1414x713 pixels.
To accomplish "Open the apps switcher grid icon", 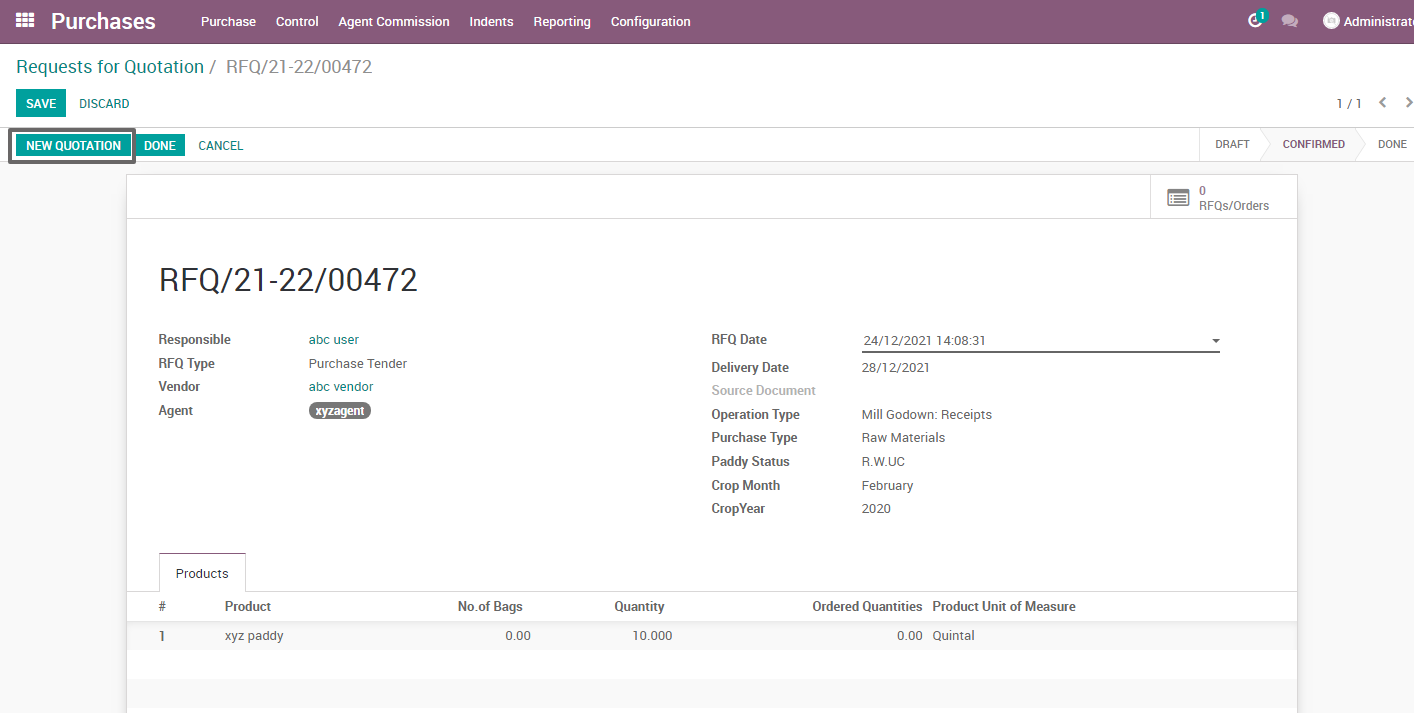I will pos(23,20).
